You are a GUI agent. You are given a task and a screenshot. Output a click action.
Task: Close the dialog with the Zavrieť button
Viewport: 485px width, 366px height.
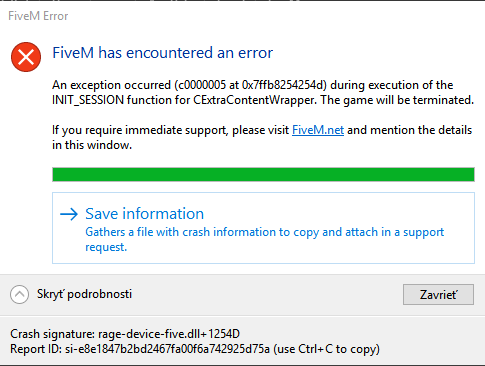point(438,294)
